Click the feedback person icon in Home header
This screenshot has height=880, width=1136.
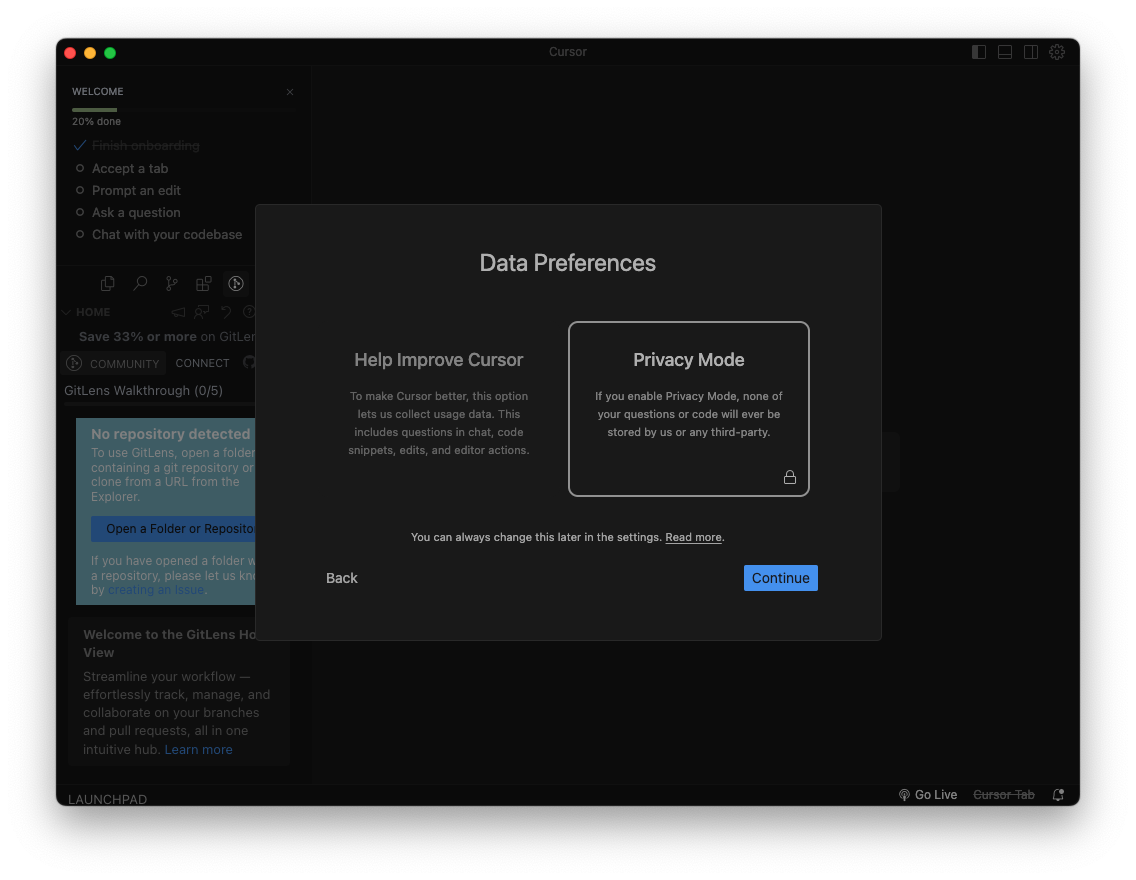202,312
